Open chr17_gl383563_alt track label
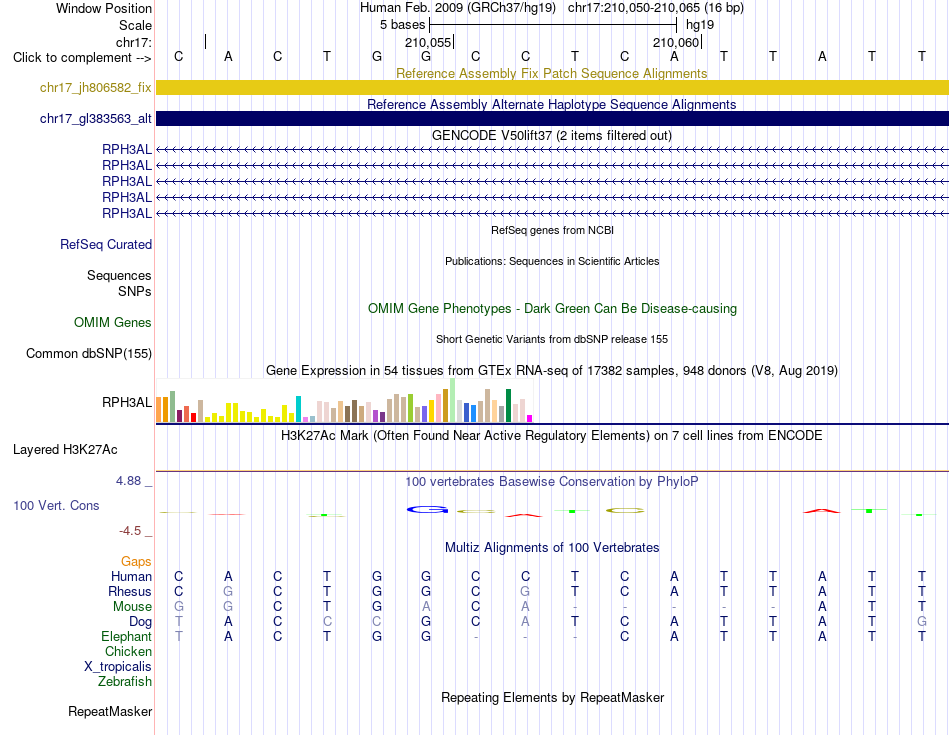Viewport: 950px width, 735px height. (x=96, y=119)
